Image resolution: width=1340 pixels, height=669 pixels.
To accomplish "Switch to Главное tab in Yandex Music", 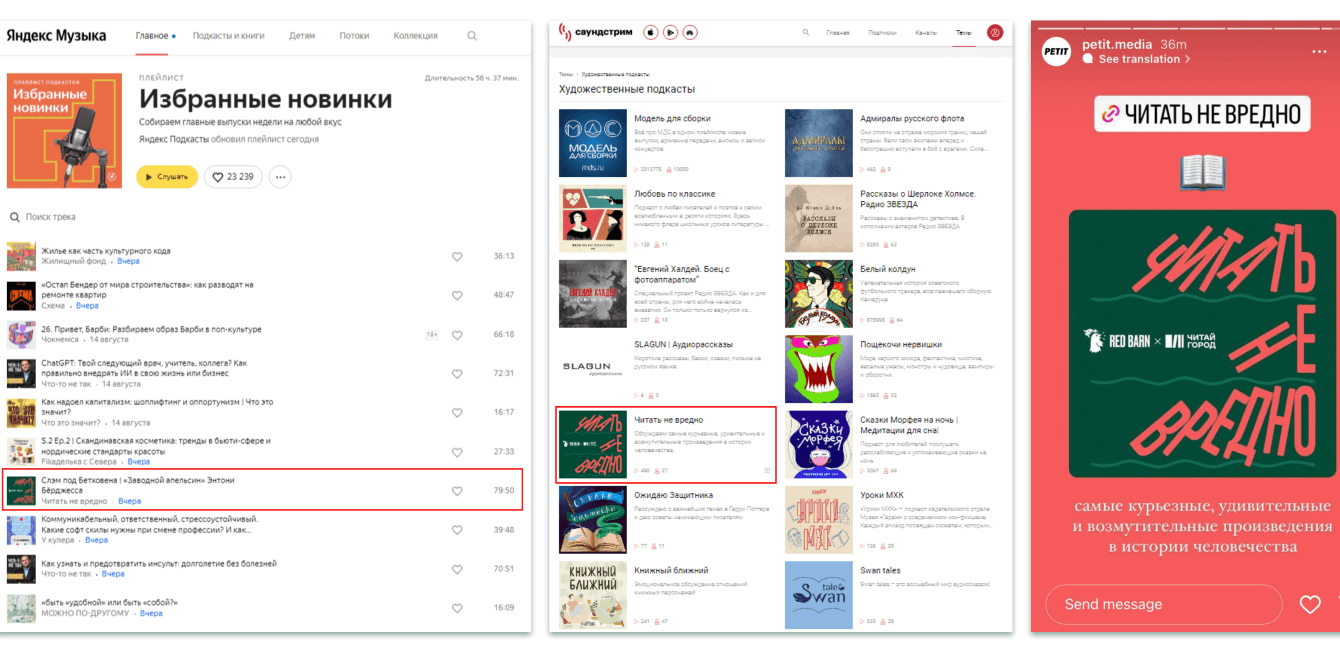I will point(153,36).
